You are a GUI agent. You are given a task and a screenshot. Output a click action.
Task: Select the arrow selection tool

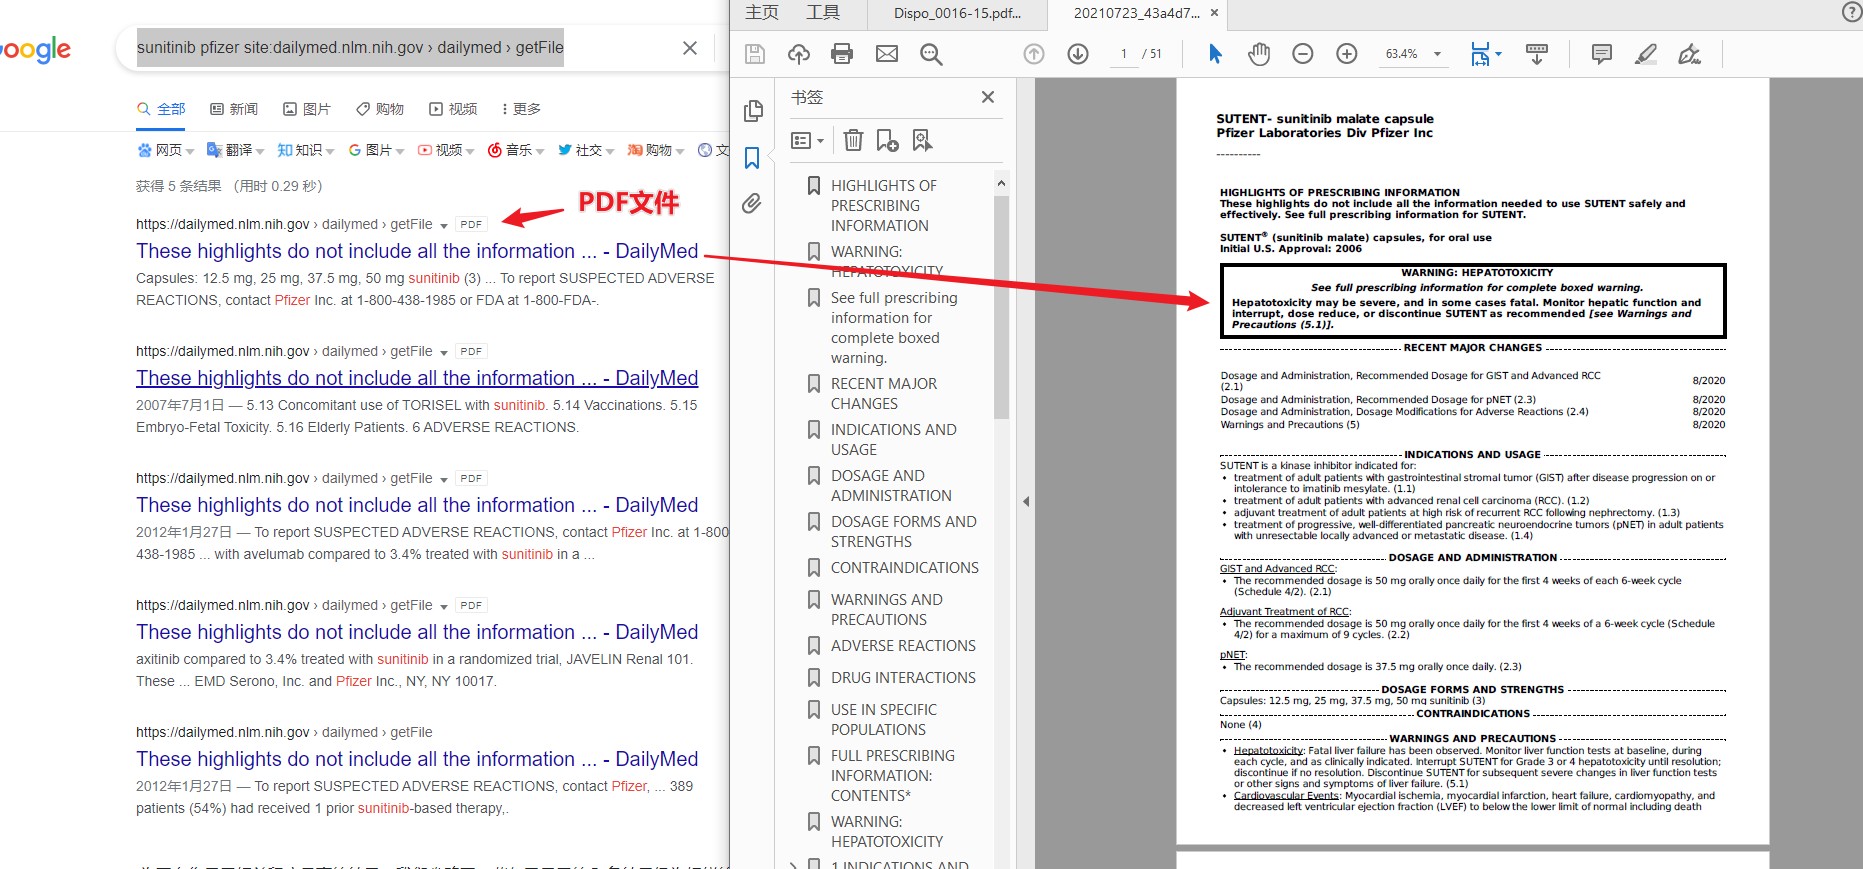click(1215, 54)
